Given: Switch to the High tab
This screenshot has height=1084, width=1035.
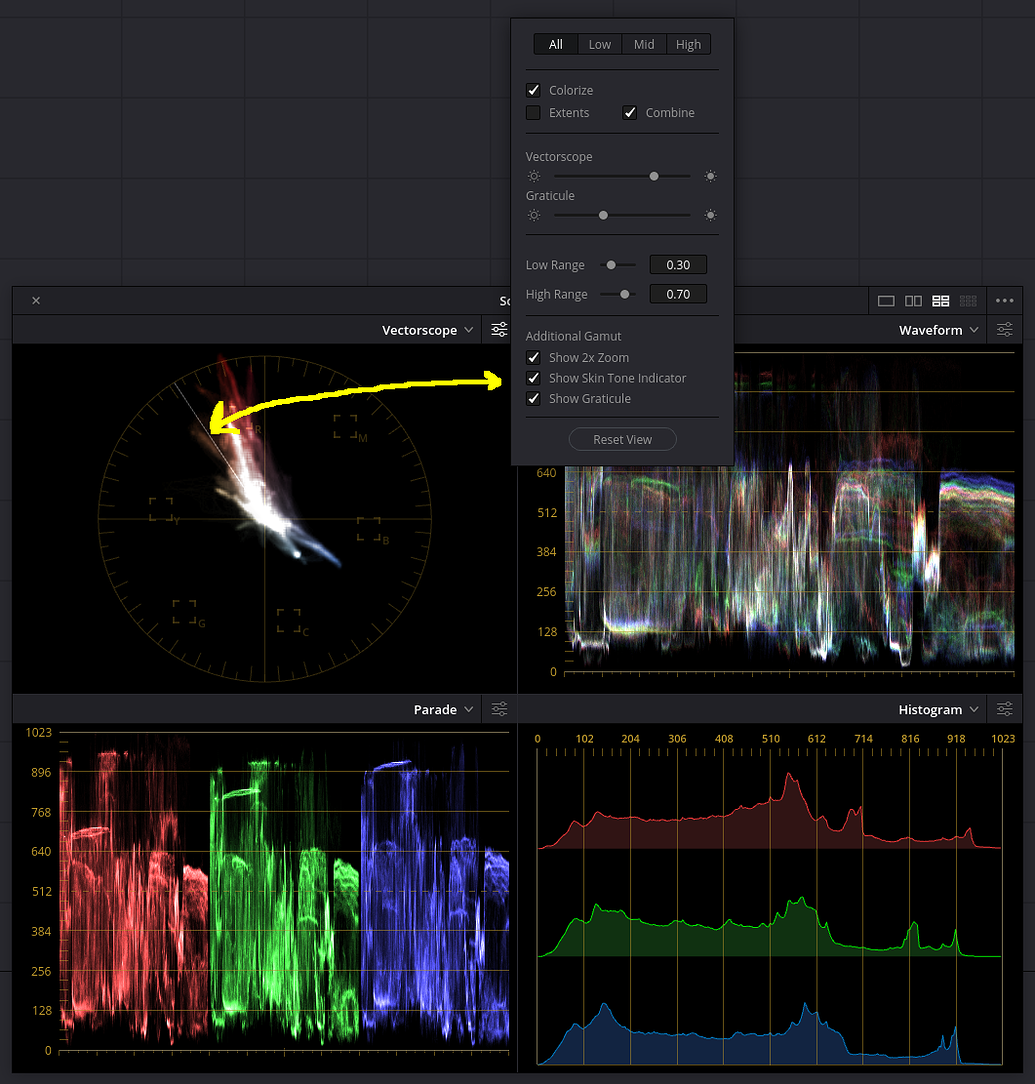Looking at the screenshot, I should pos(687,44).
